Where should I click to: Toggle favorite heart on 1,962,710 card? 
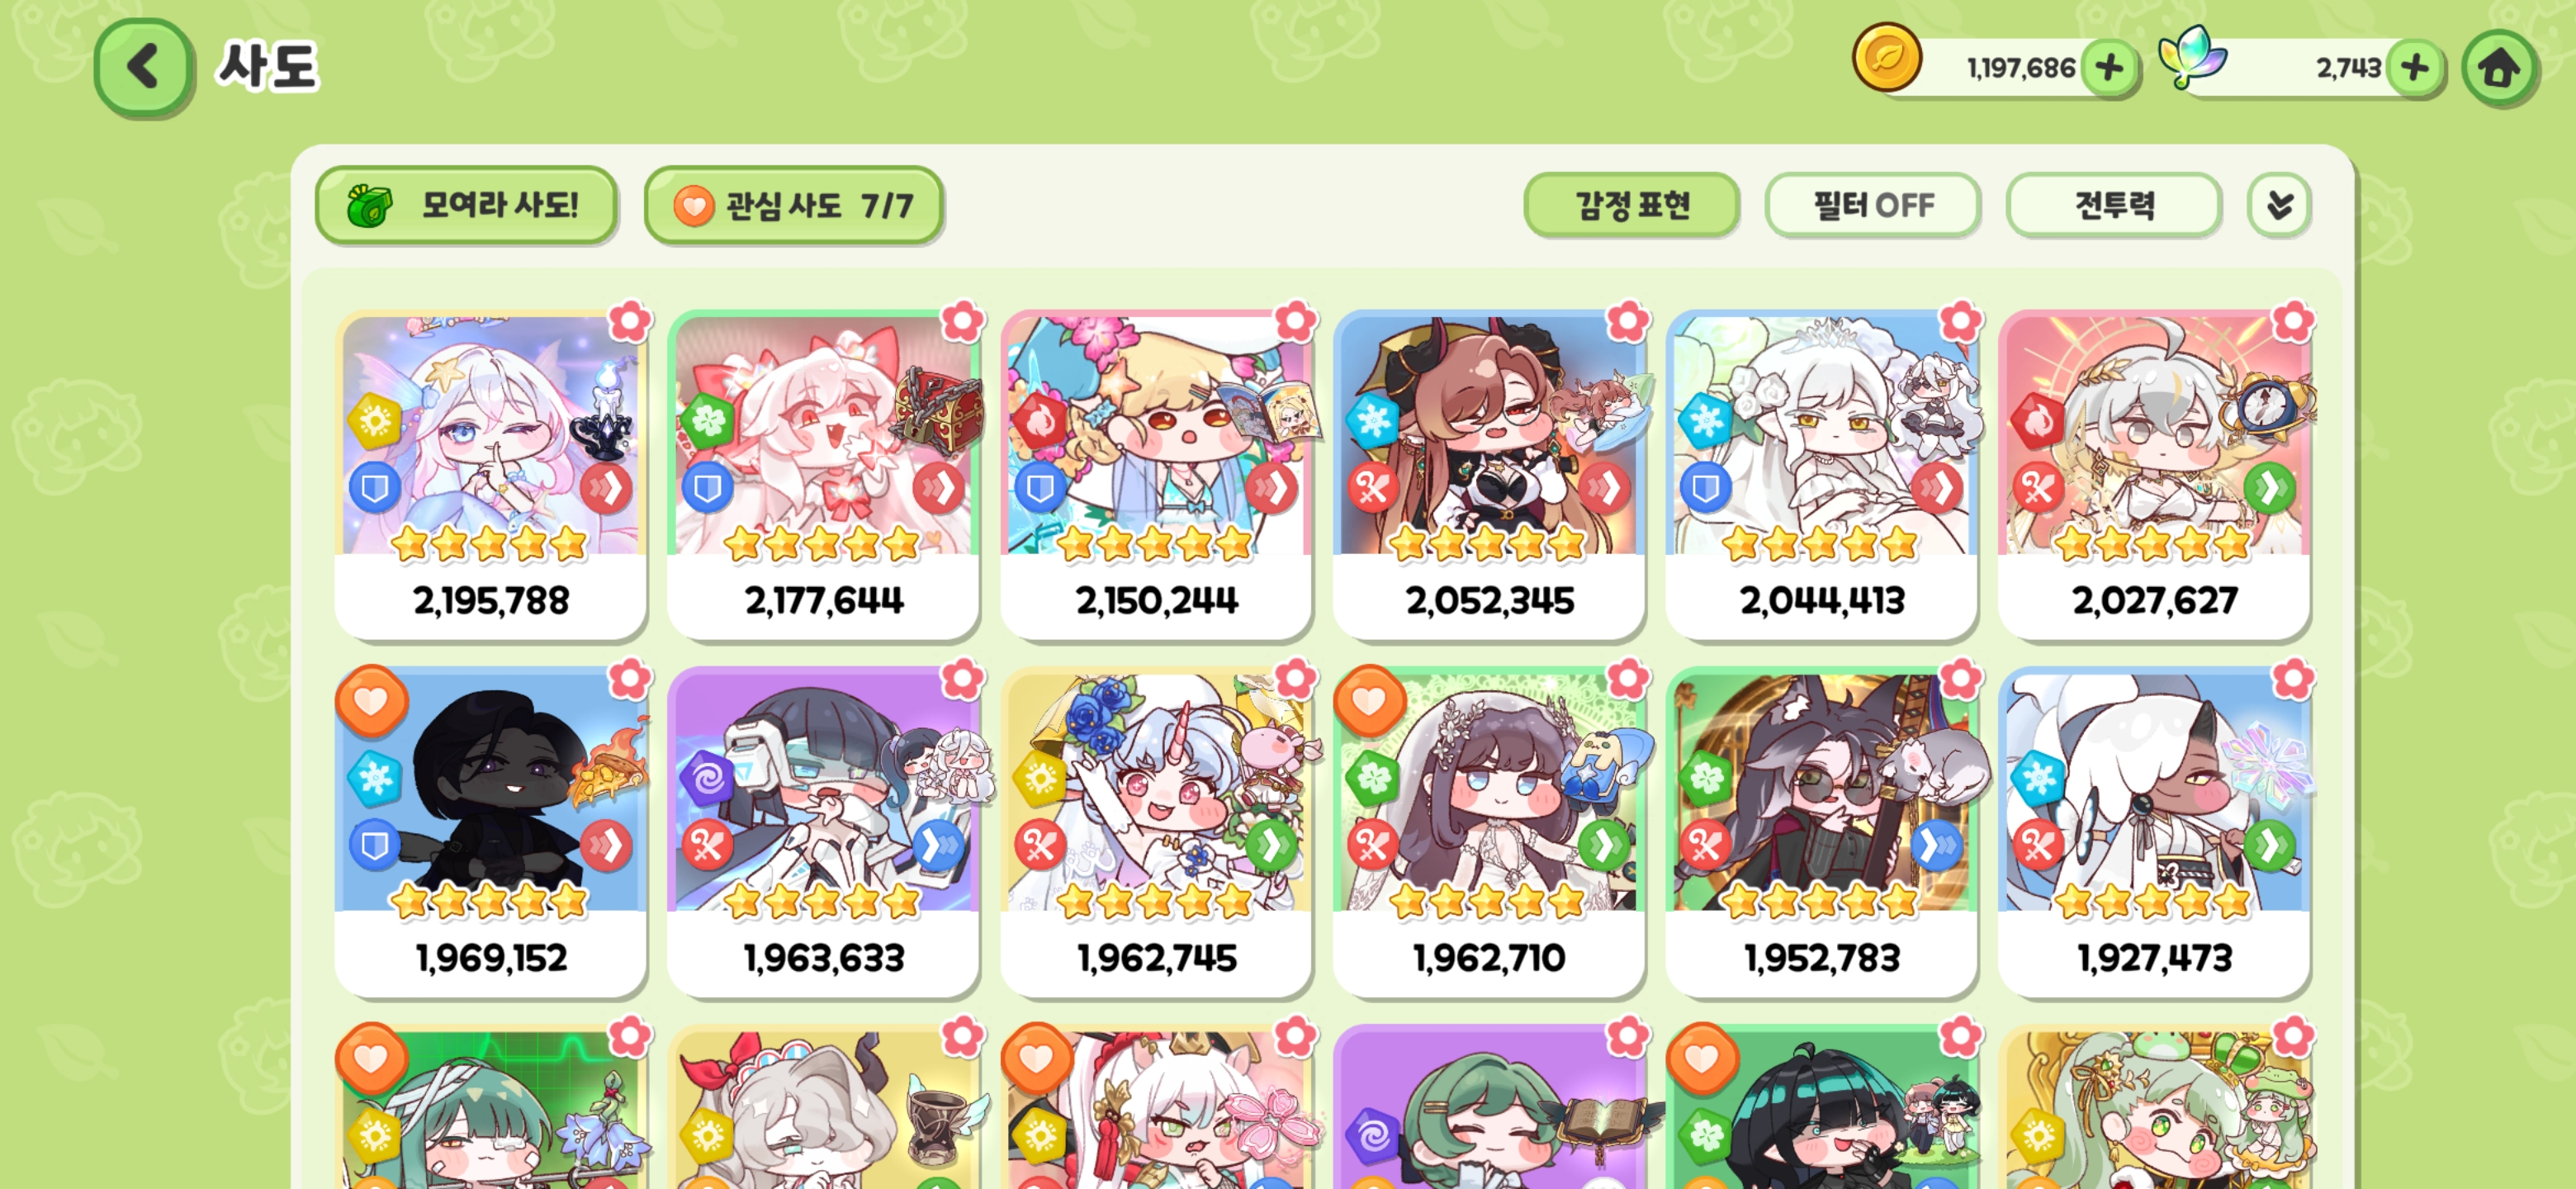coord(1369,701)
